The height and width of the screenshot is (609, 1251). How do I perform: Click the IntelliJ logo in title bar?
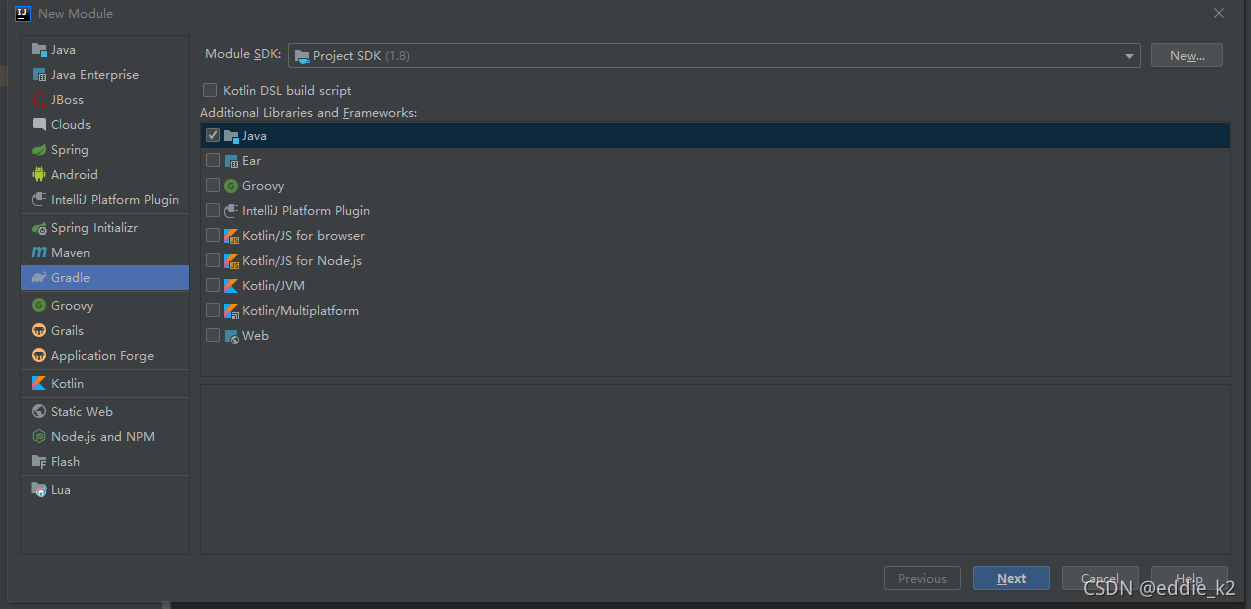[x=23, y=13]
